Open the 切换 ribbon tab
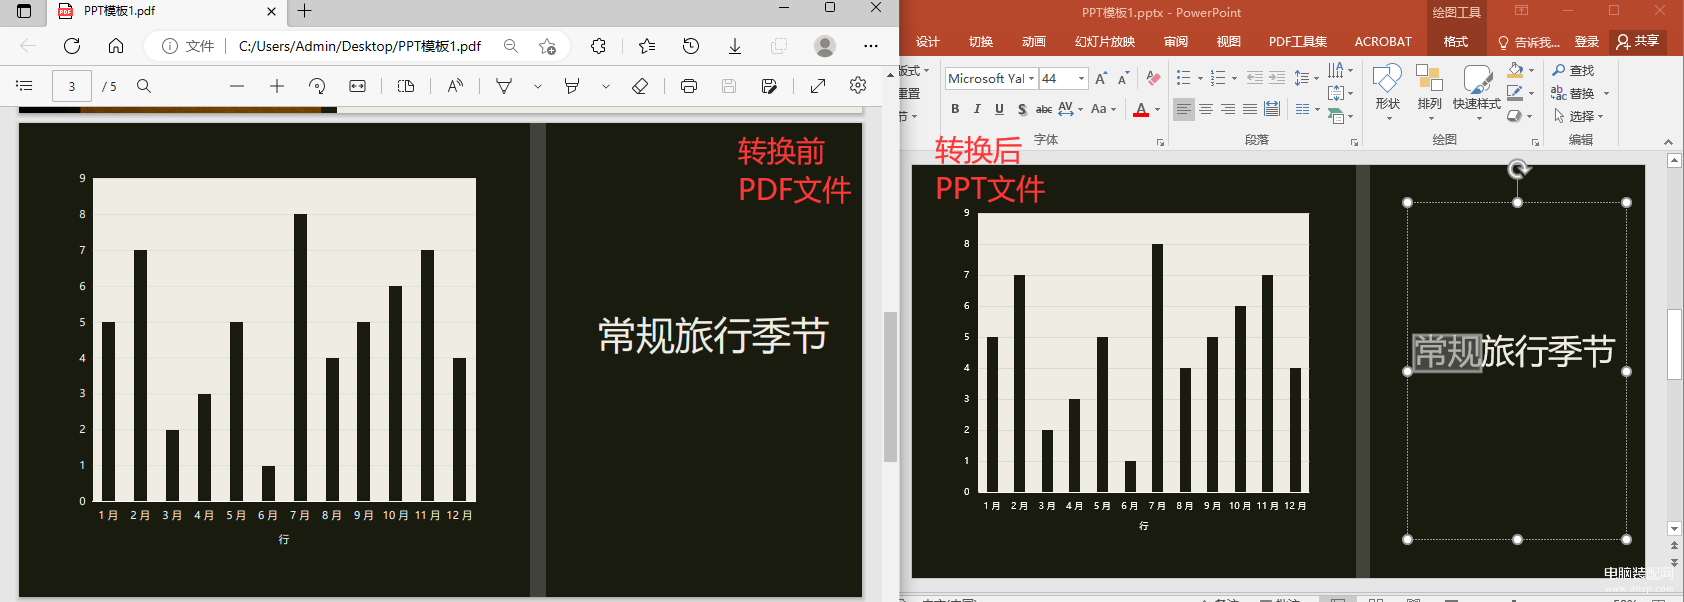 tap(981, 42)
